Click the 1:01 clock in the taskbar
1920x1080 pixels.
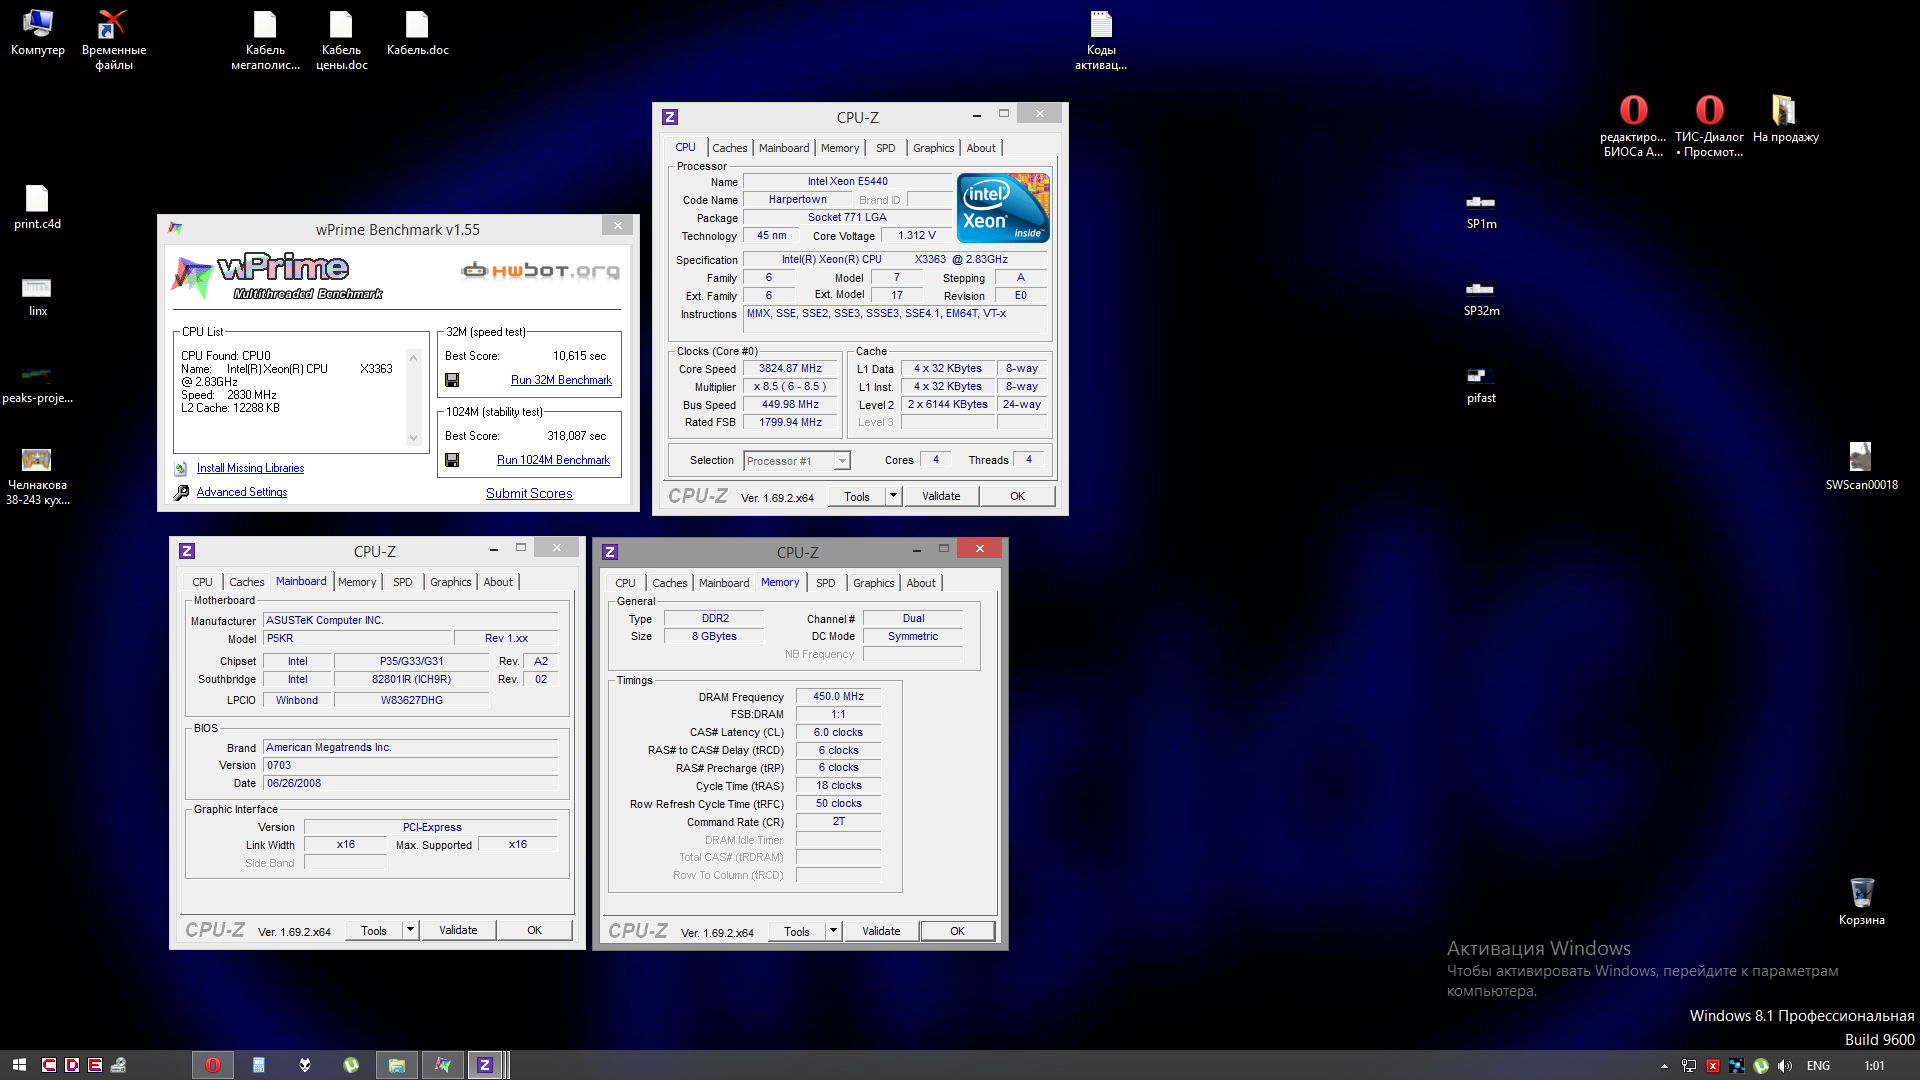[x=1874, y=1066]
